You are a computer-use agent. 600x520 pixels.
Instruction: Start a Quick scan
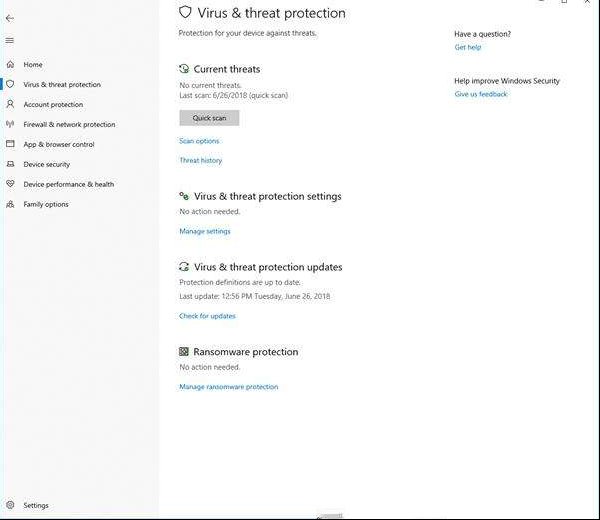click(209, 118)
